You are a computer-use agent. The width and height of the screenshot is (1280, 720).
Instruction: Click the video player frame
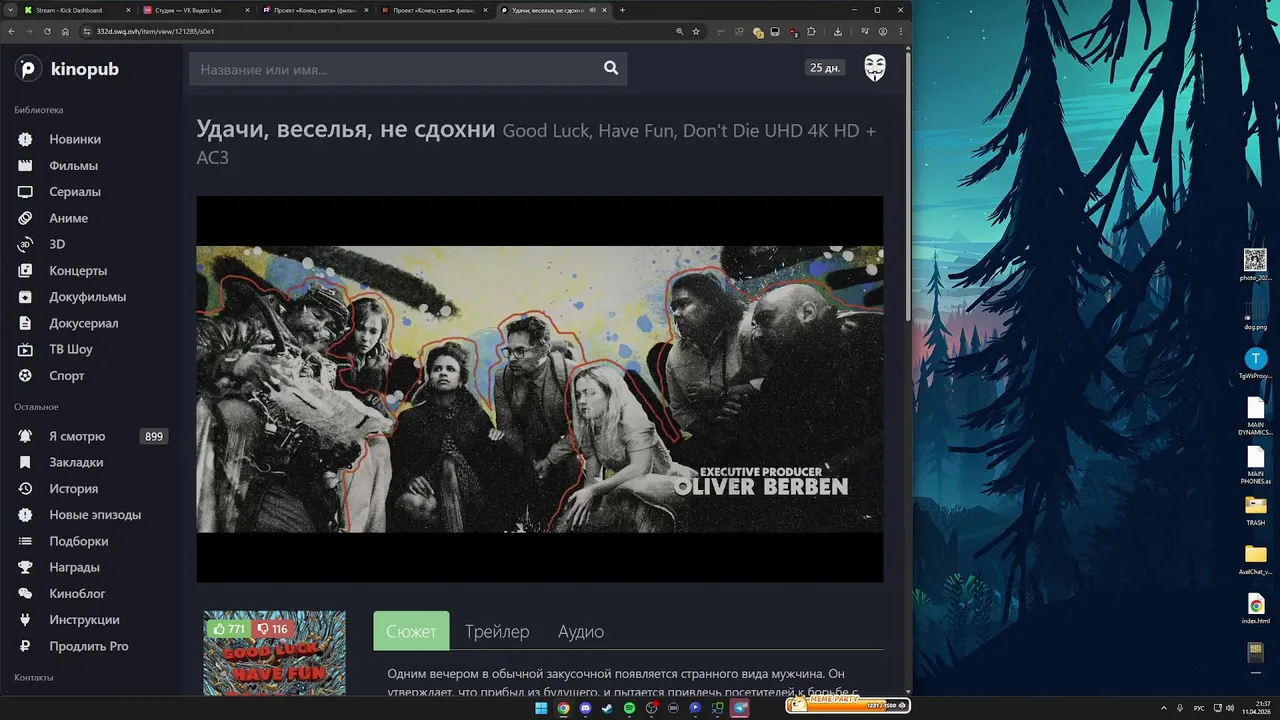tap(539, 389)
